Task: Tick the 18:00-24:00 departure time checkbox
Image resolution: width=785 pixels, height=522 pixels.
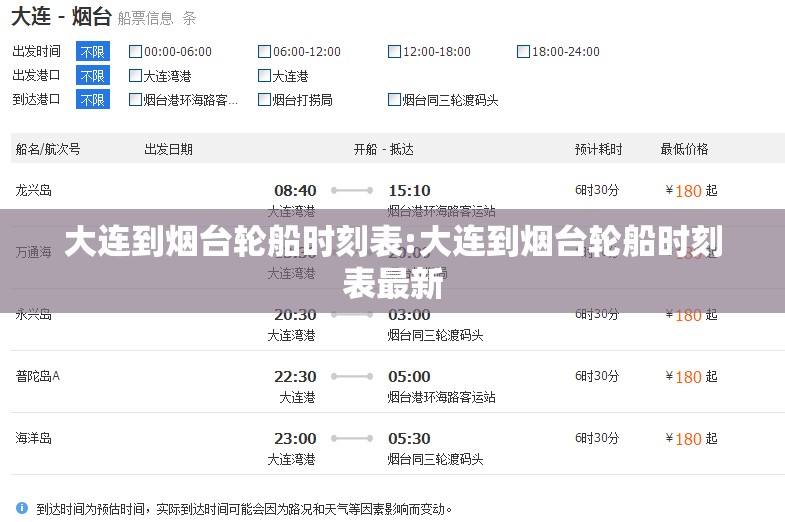Action: click(523, 52)
